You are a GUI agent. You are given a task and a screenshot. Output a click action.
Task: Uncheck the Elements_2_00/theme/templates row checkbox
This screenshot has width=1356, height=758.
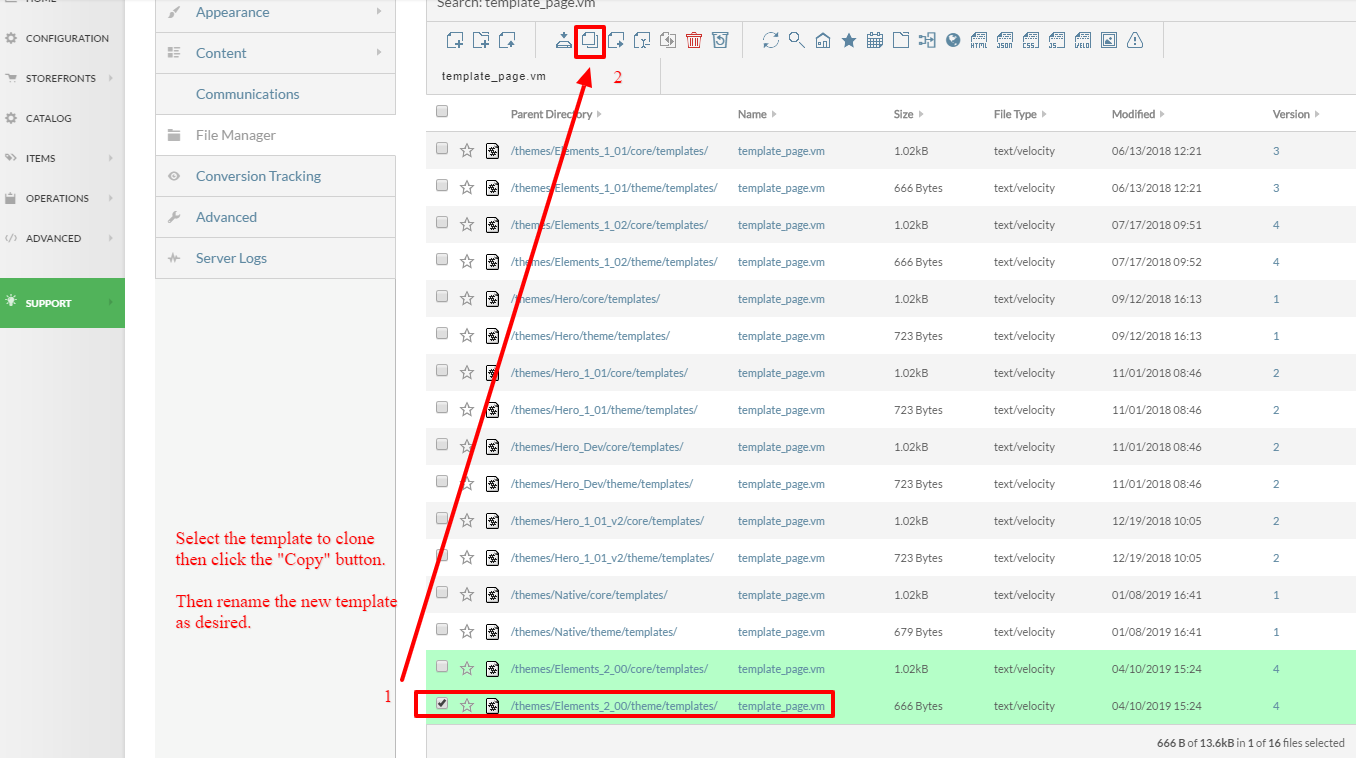point(442,704)
